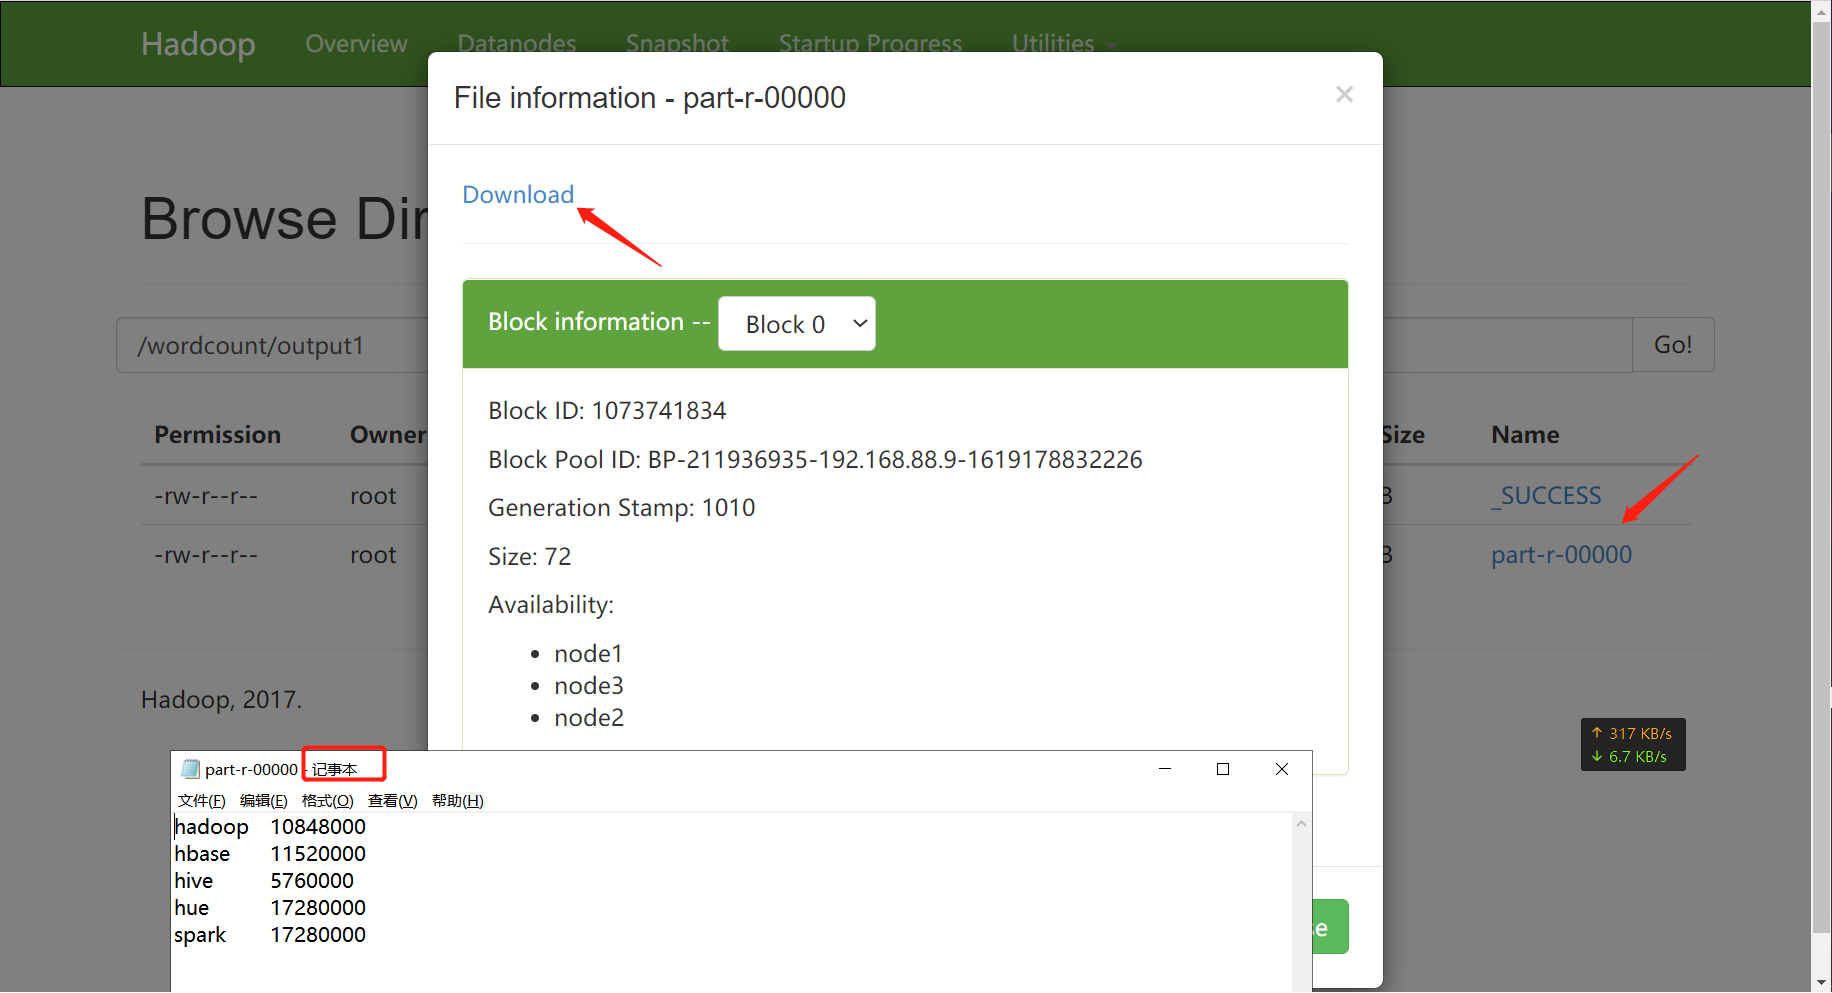
Task: Click the 'spark 17280000' line in Notepad
Action: (270, 935)
